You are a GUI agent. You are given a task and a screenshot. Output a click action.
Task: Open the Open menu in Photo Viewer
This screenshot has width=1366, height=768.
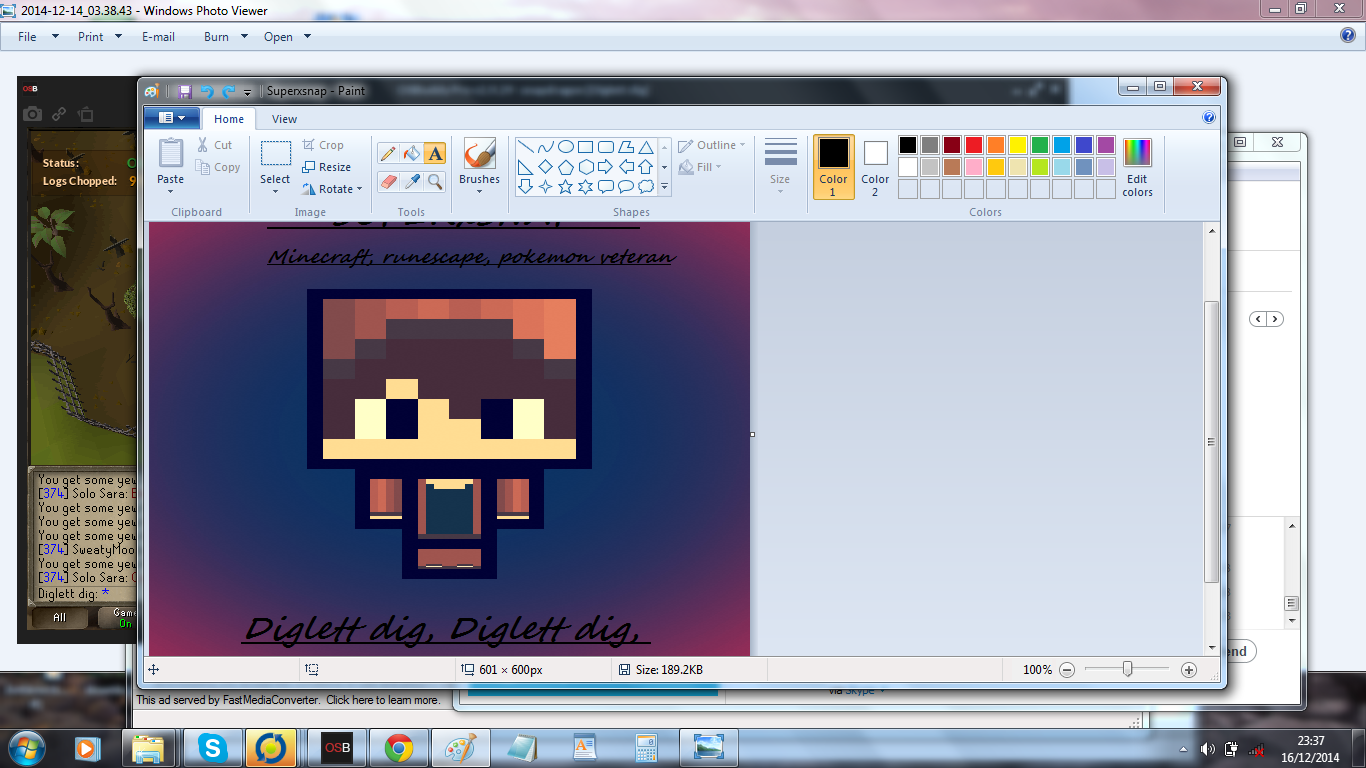287,37
